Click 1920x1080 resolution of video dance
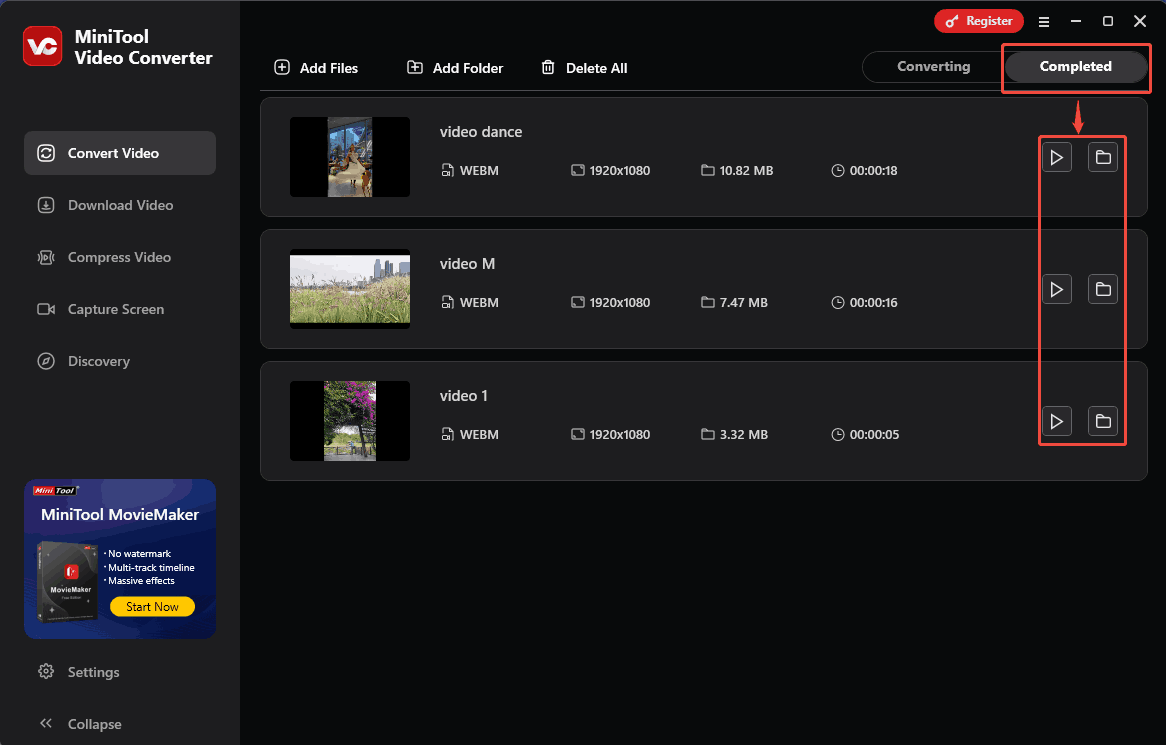This screenshot has width=1166, height=745. pyautogui.click(x=619, y=170)
